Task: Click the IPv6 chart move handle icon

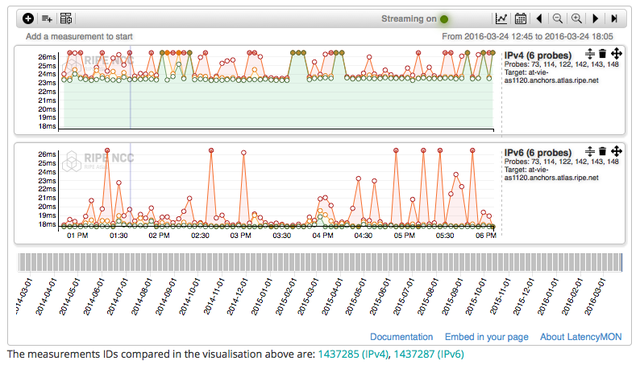Action: [x=616, y=151]
